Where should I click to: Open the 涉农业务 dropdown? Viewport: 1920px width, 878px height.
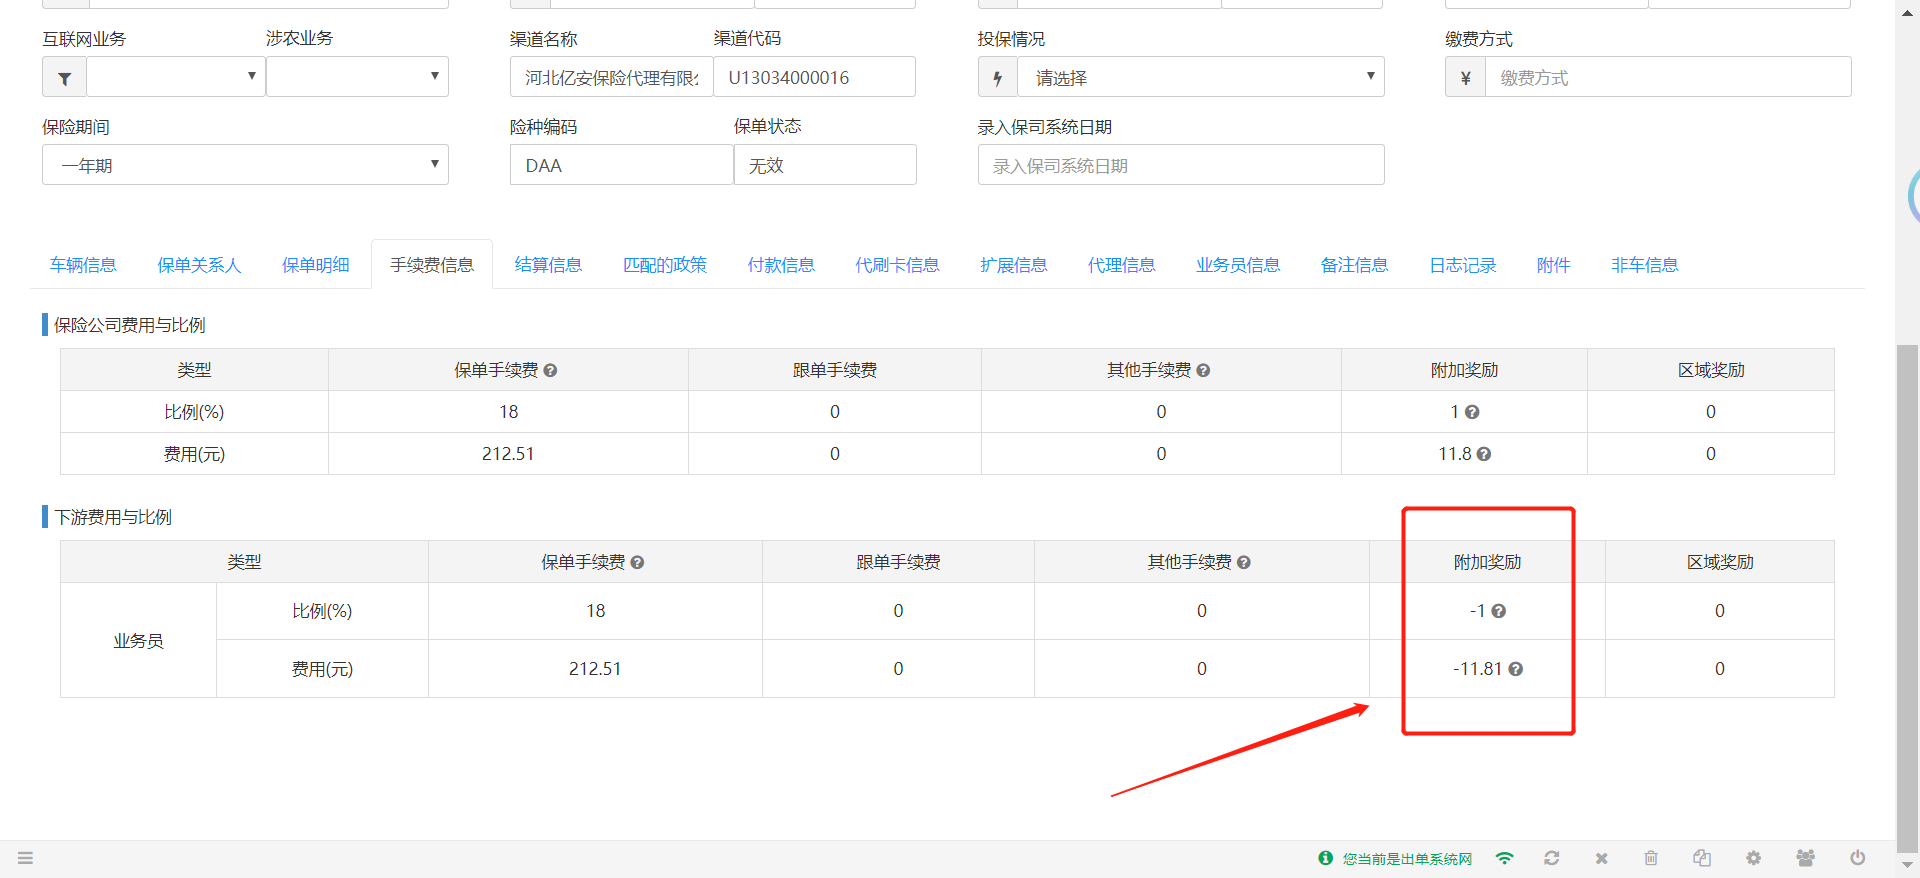[x=357, y=77]
